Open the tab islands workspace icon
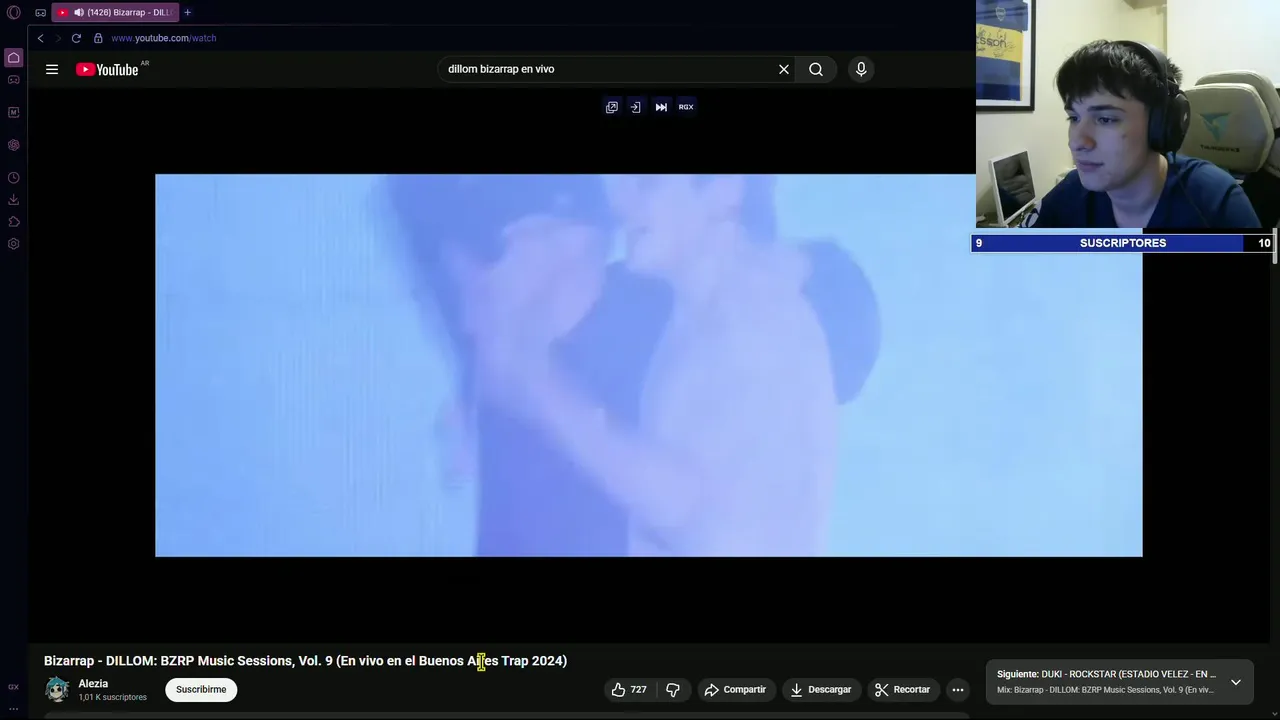This screenshot has width=1280, height=720. pyautogui.click(x=40, y=13)
